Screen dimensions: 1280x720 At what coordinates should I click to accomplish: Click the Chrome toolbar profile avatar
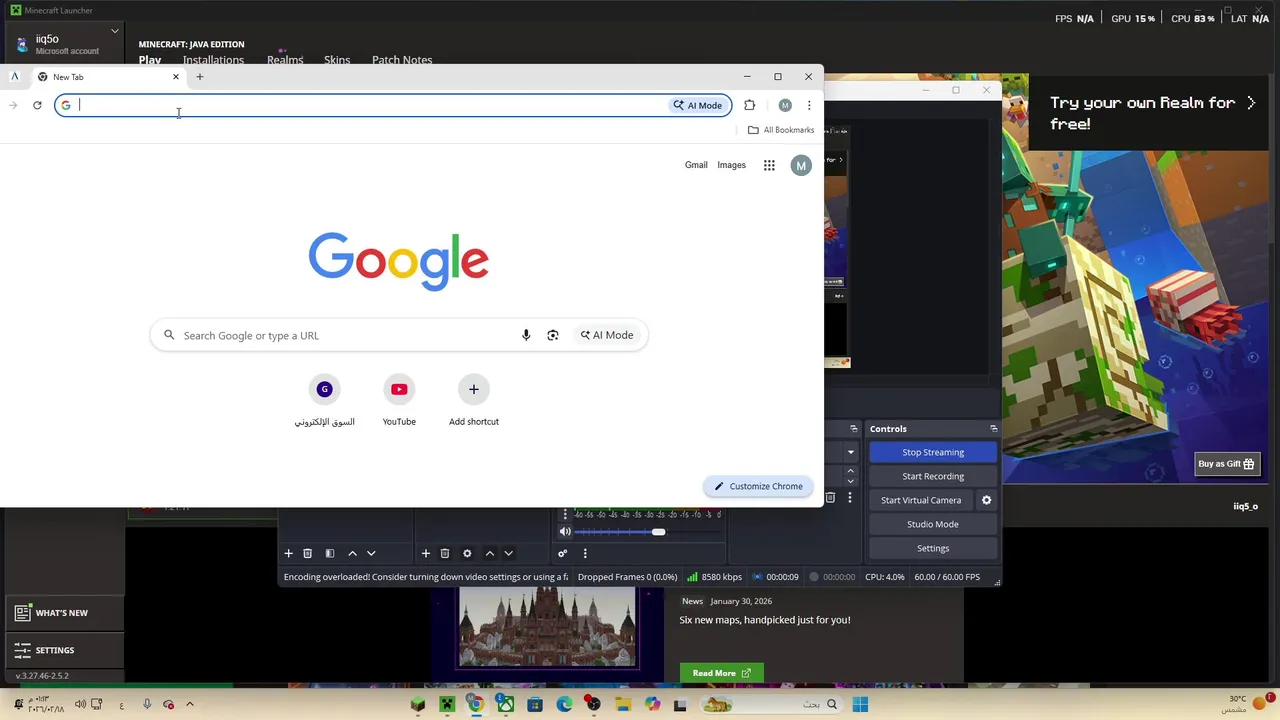[x=785, y=105]
